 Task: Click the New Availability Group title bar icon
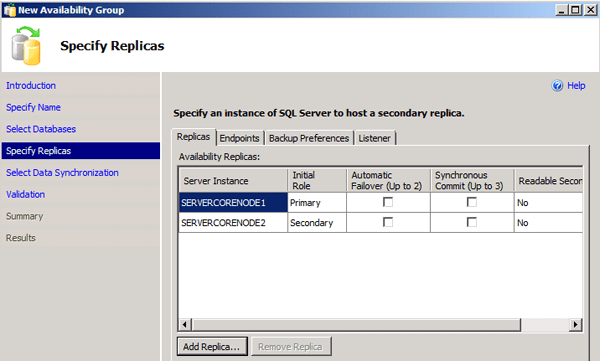click(9, 10)
